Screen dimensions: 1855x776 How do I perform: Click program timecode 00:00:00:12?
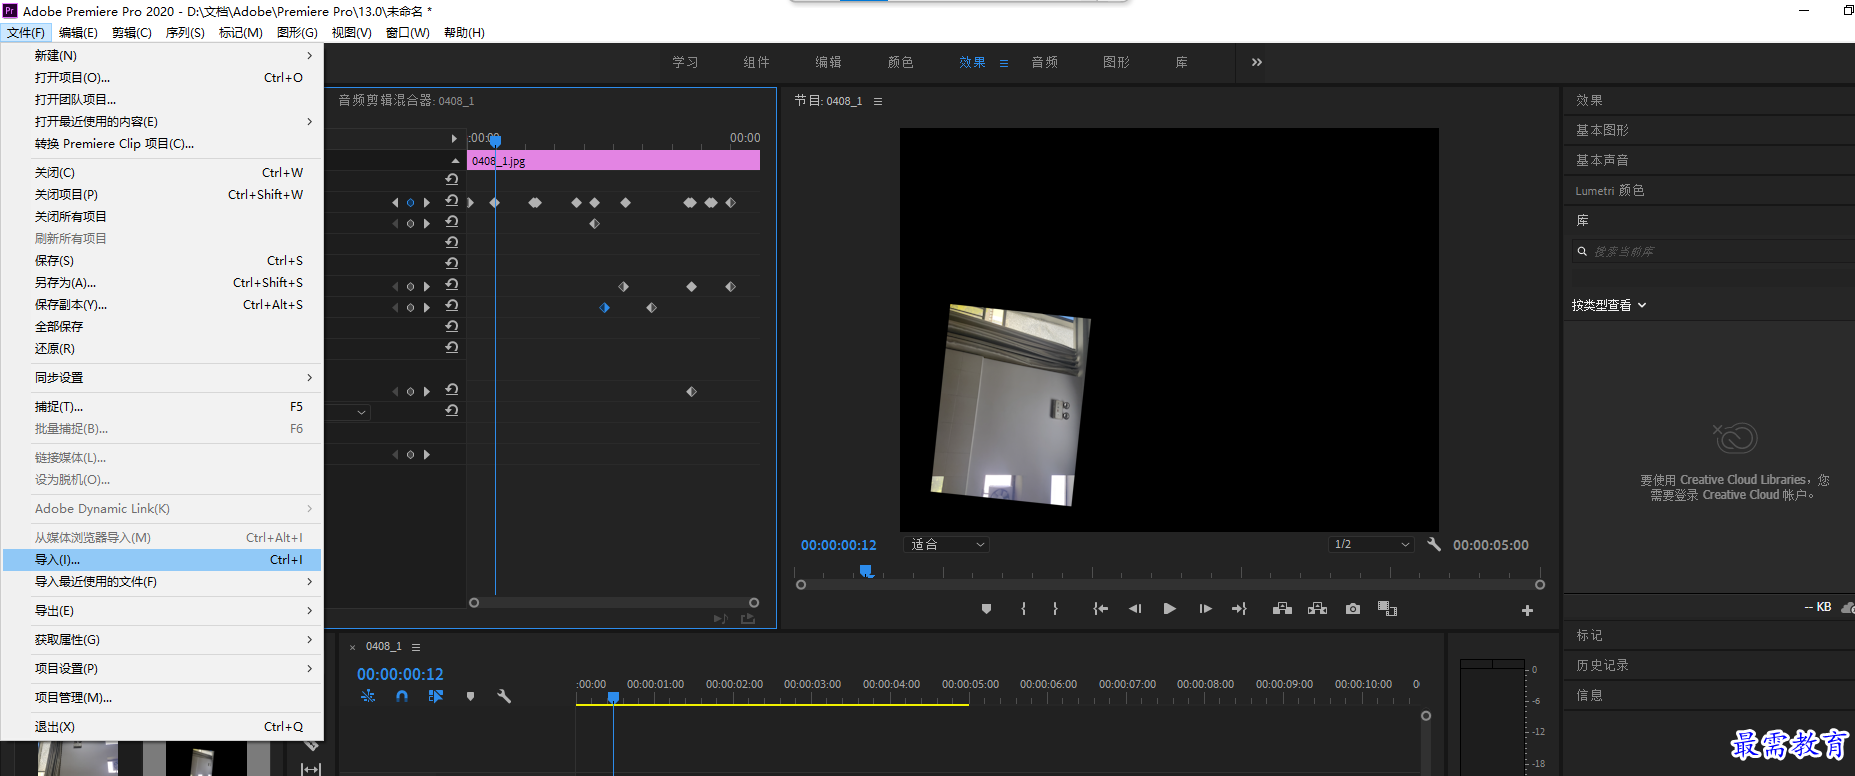pos(838,545)
